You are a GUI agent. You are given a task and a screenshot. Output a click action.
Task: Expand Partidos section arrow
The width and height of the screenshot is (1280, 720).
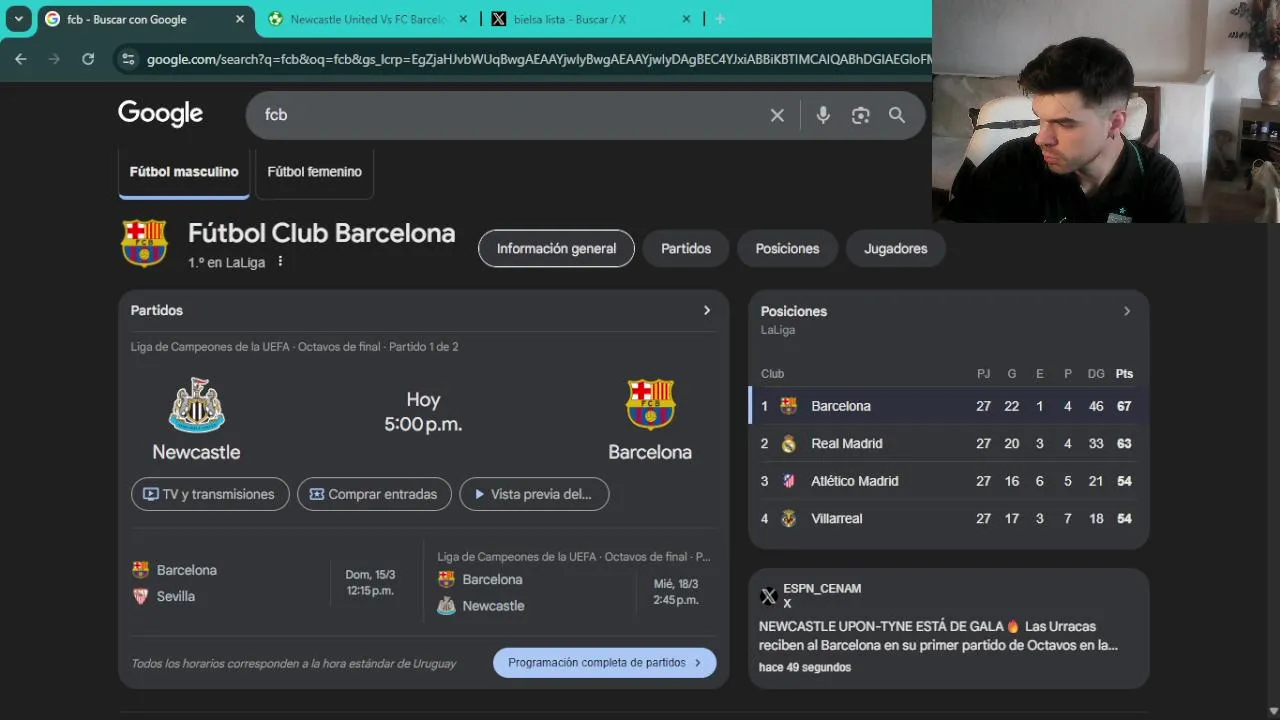[x=706, y=310]
